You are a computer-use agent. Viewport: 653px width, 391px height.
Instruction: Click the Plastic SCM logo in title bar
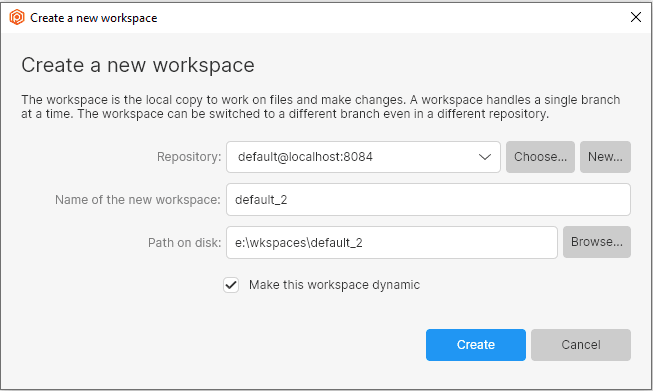coord(17,17)
